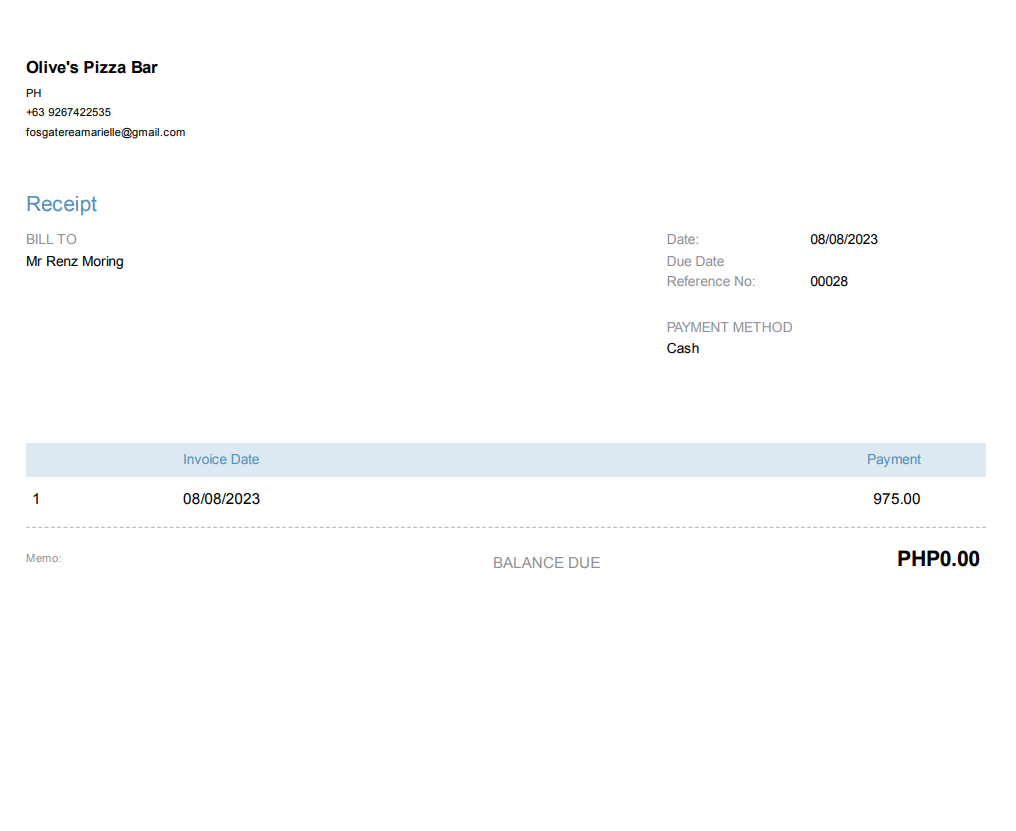Screen dimensions: 1016x831
Task: Click the Receipt heading
Action: [x=62, y=204]
